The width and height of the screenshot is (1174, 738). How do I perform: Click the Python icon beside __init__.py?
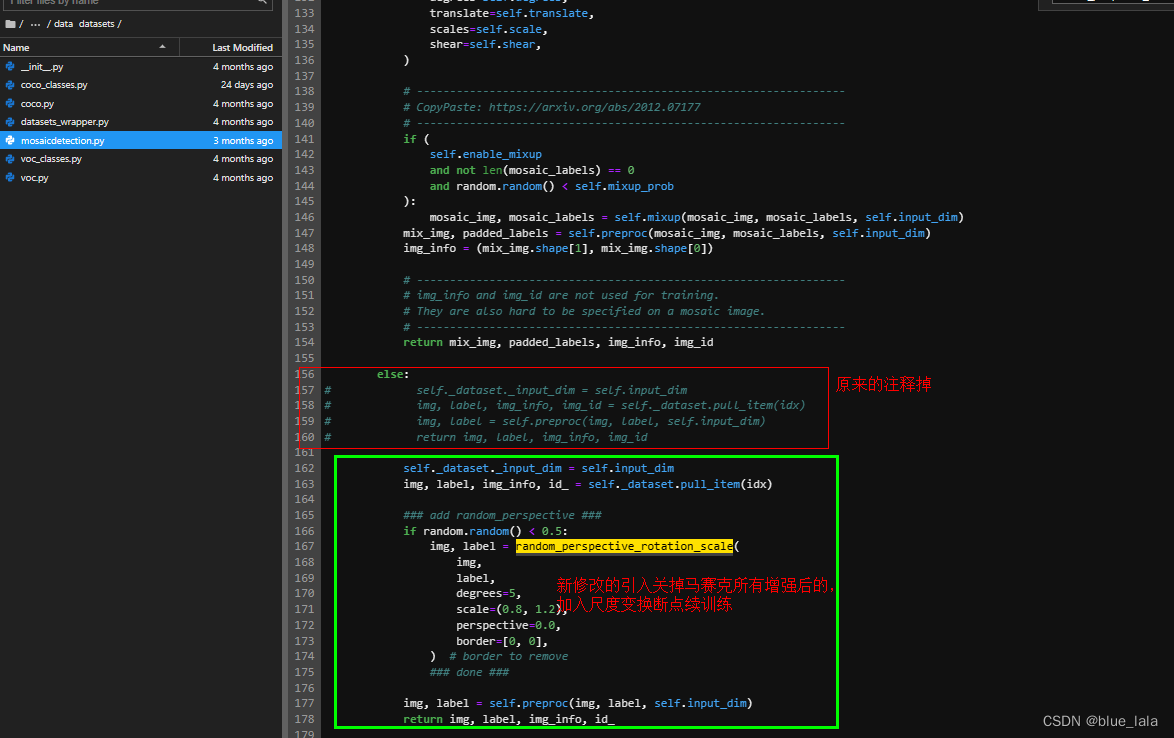tap(10, 67)
